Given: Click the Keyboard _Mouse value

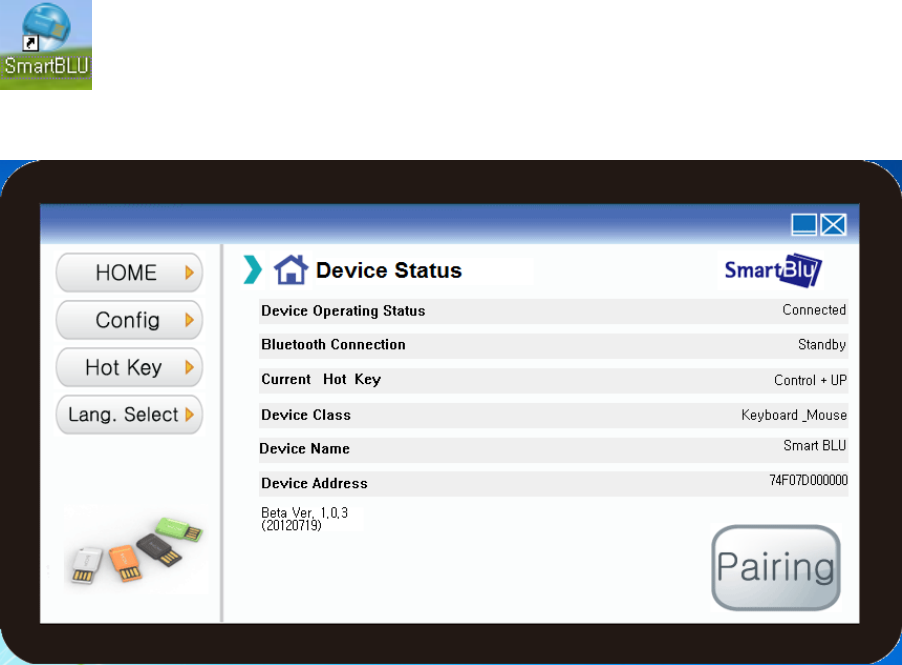Looking at the screenshot, I should [794, 415].
